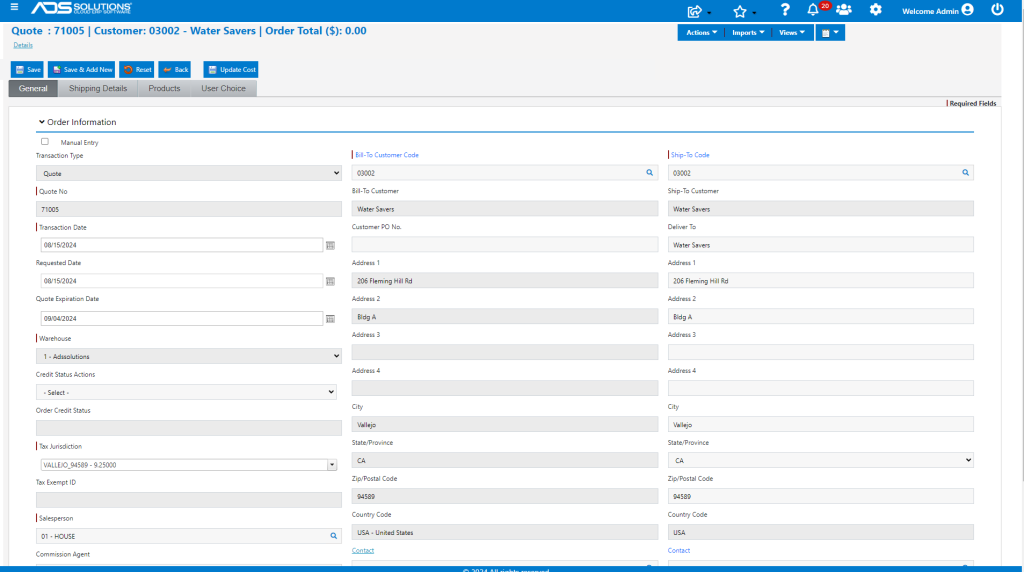The image size is (1024, 572).
Task: Open Ship-To State/Province dropdown
Action: (x=820, y=460)
